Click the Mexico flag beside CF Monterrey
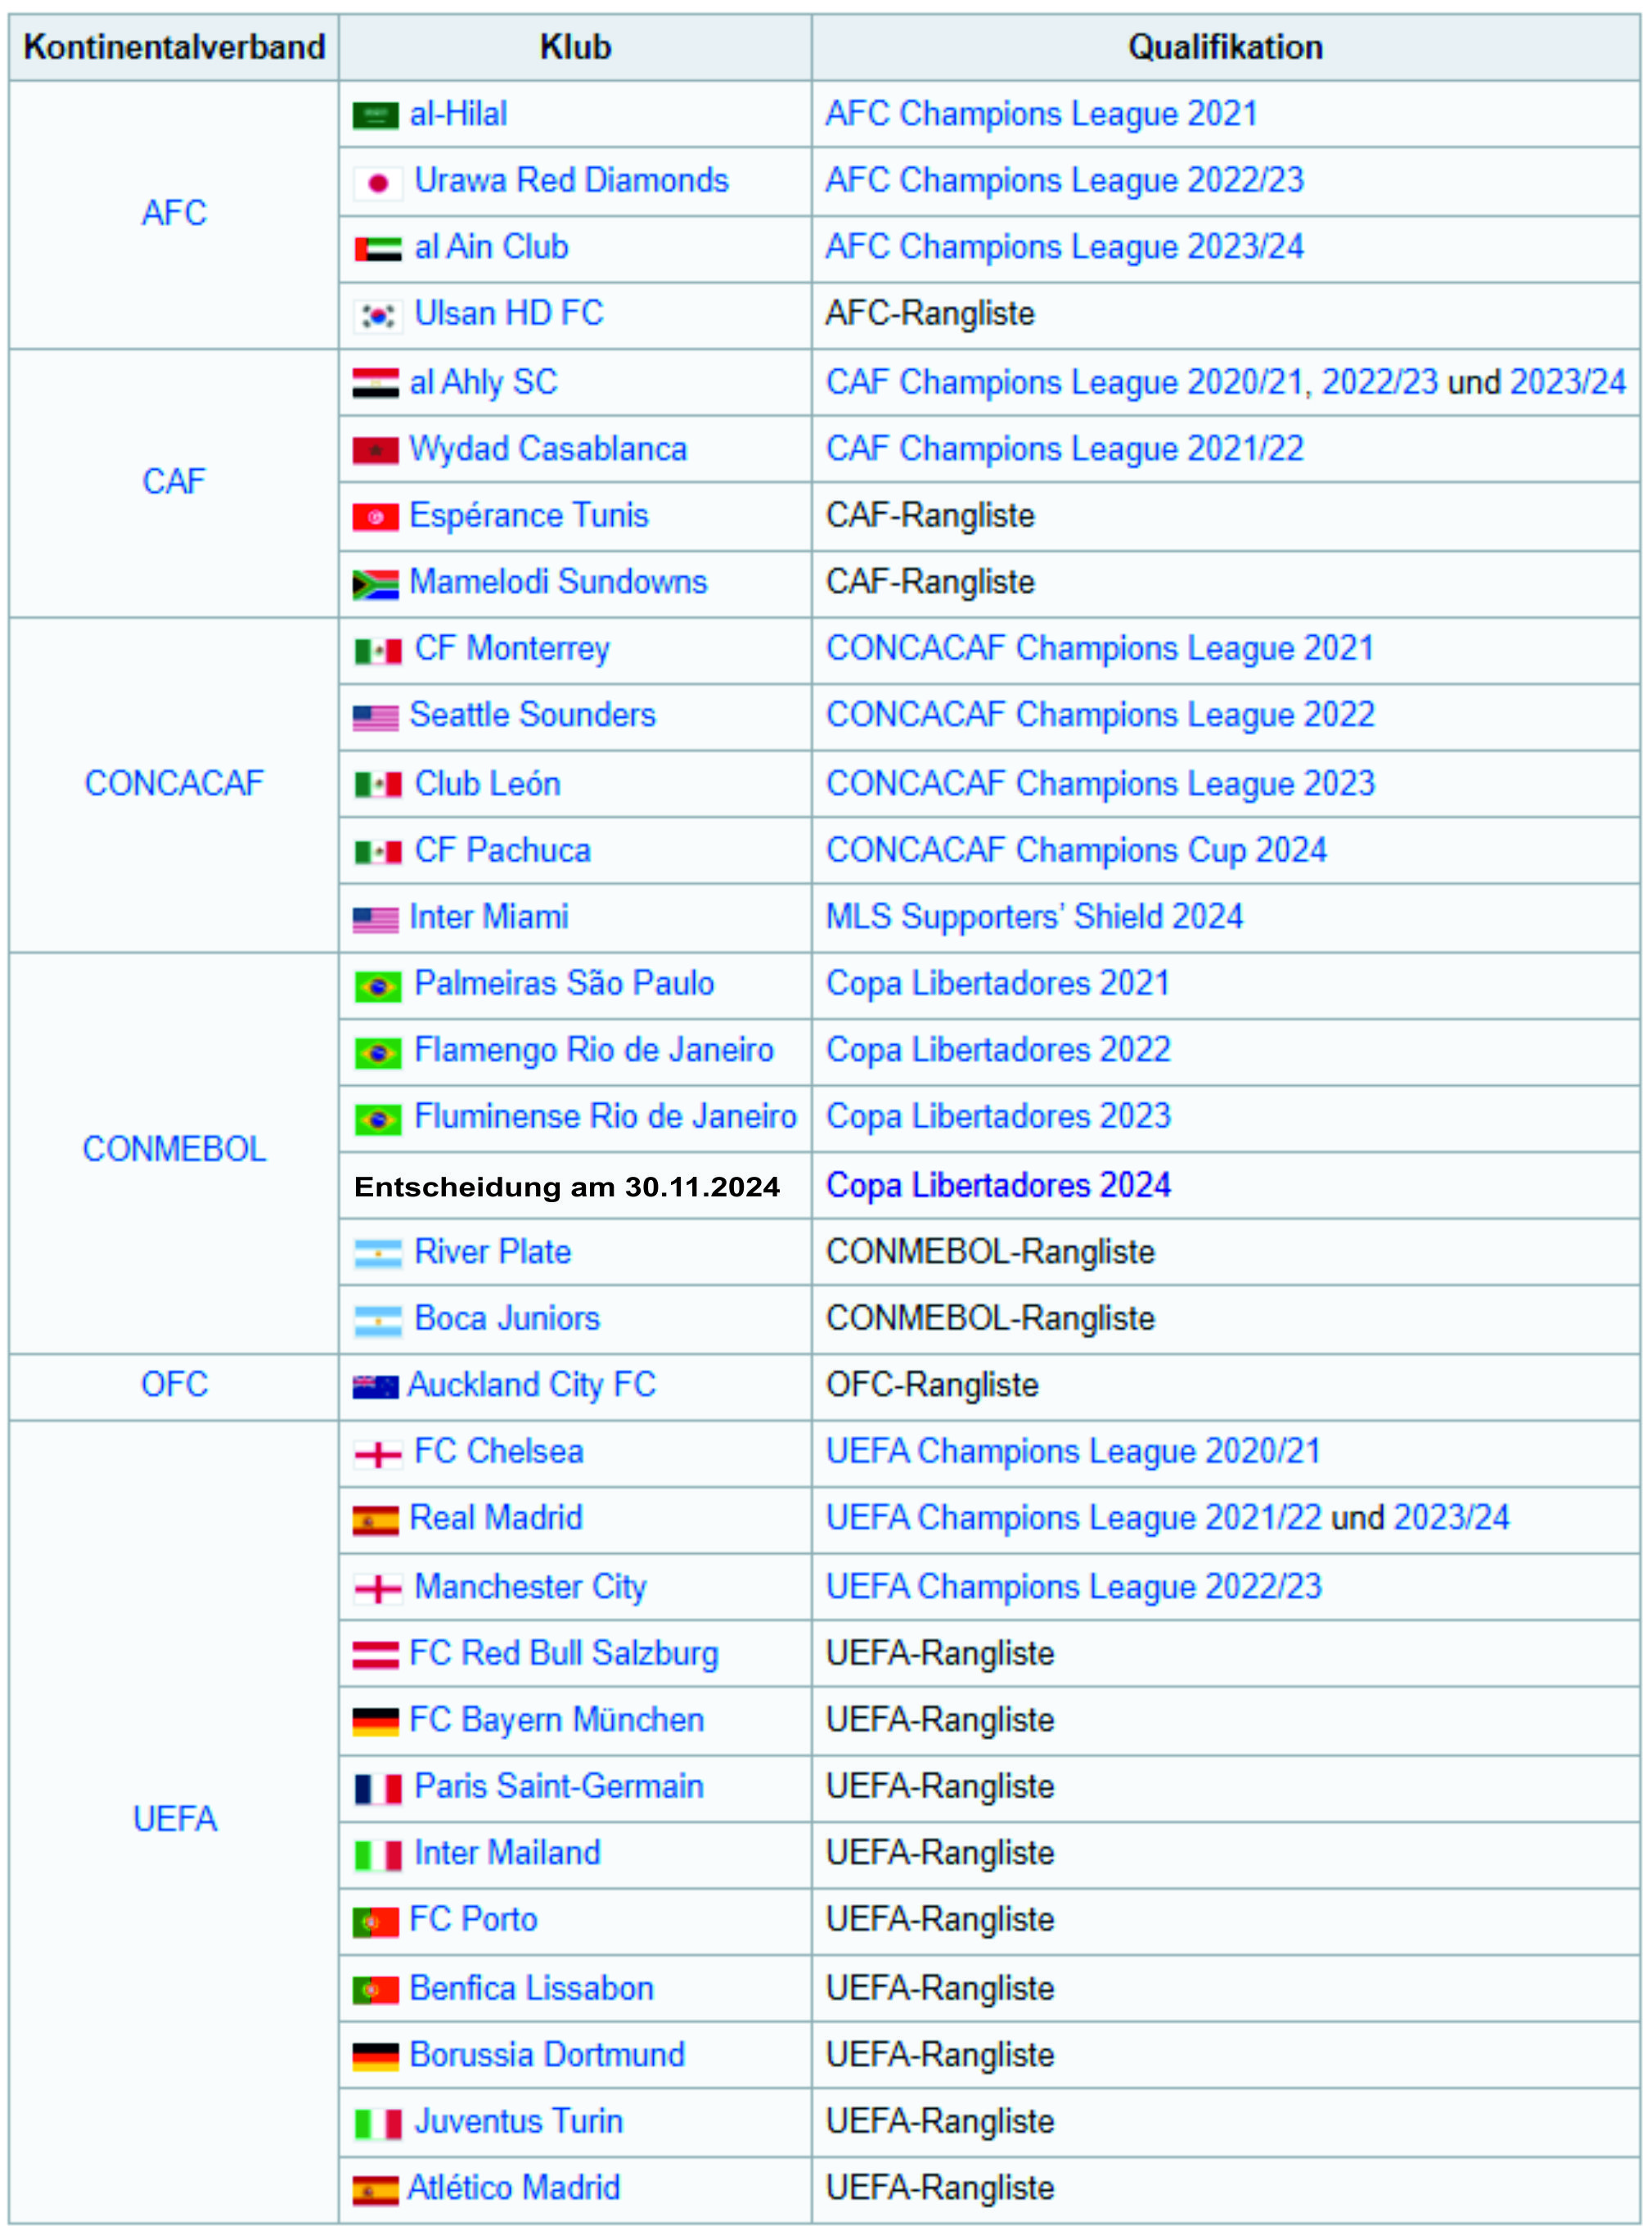Screen dimensions: 1652x2230 click(x=378, y=651)
